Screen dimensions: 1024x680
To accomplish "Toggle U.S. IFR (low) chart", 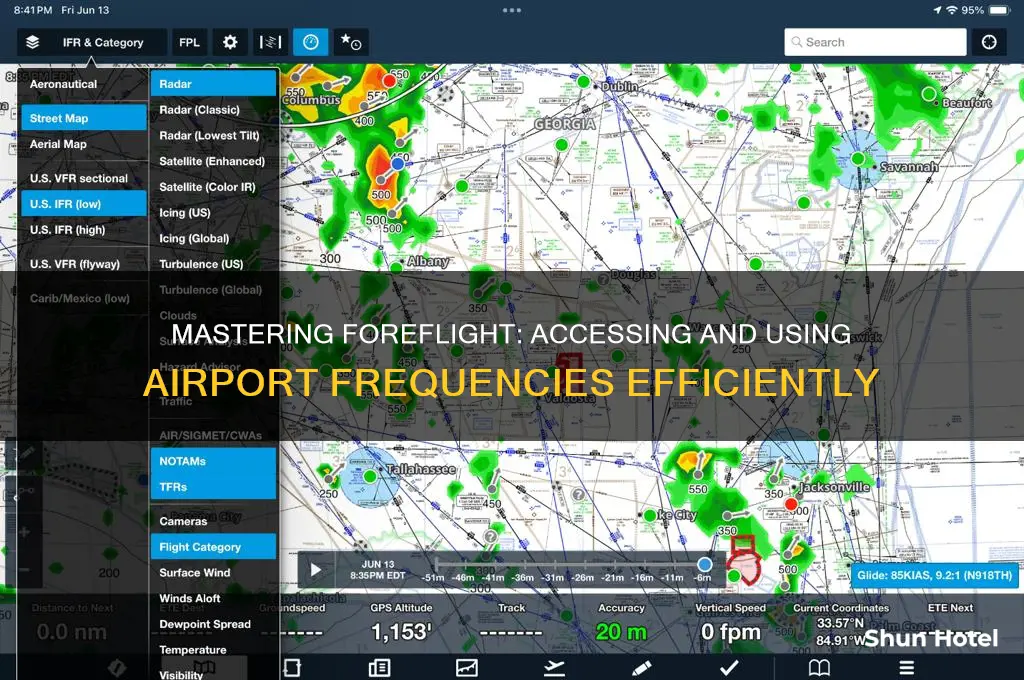I will (x=83, y=204).
